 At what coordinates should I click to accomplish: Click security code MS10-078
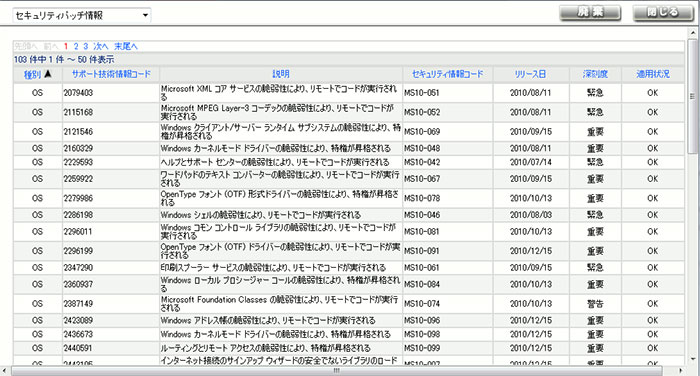click(422, 198)
